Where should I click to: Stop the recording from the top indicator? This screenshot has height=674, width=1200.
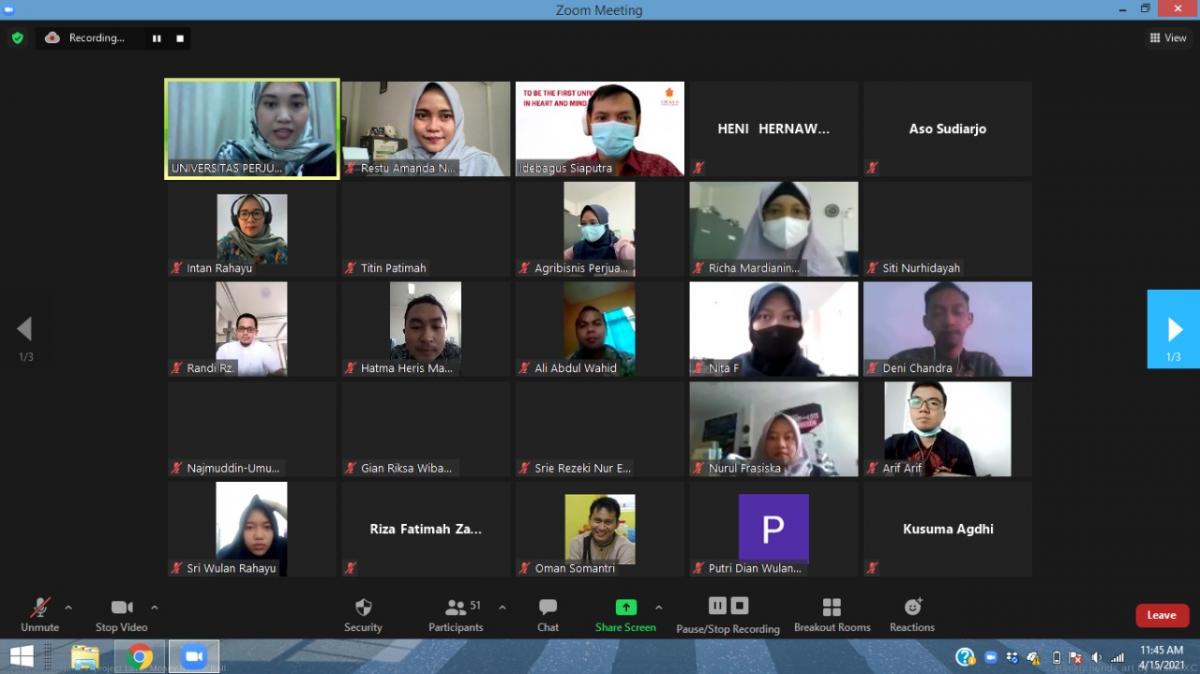[x=180, y=38]
